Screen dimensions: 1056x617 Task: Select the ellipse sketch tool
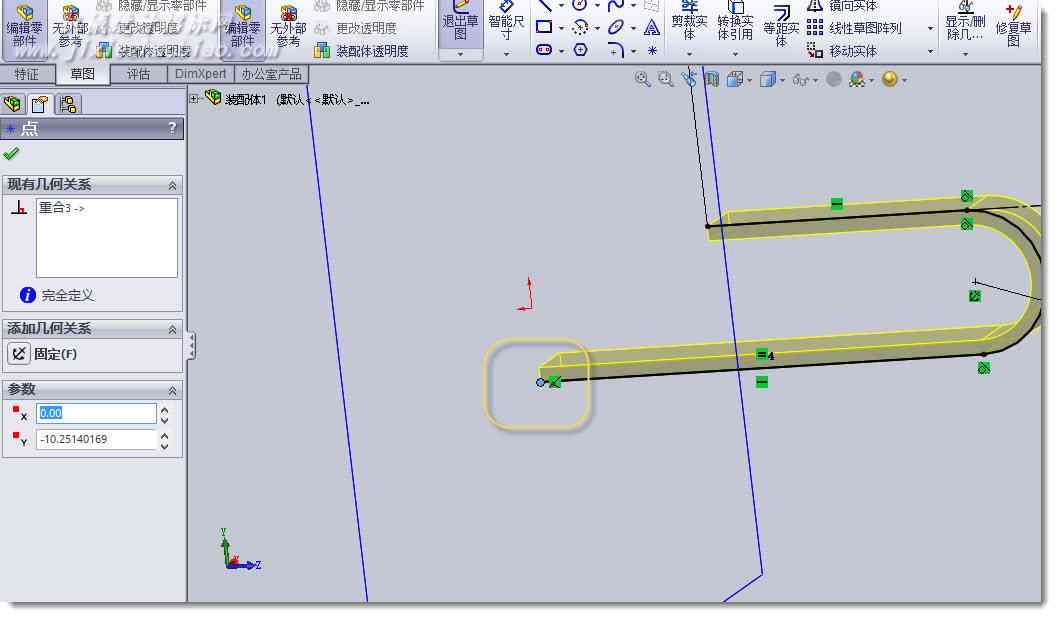coord(616,27)
